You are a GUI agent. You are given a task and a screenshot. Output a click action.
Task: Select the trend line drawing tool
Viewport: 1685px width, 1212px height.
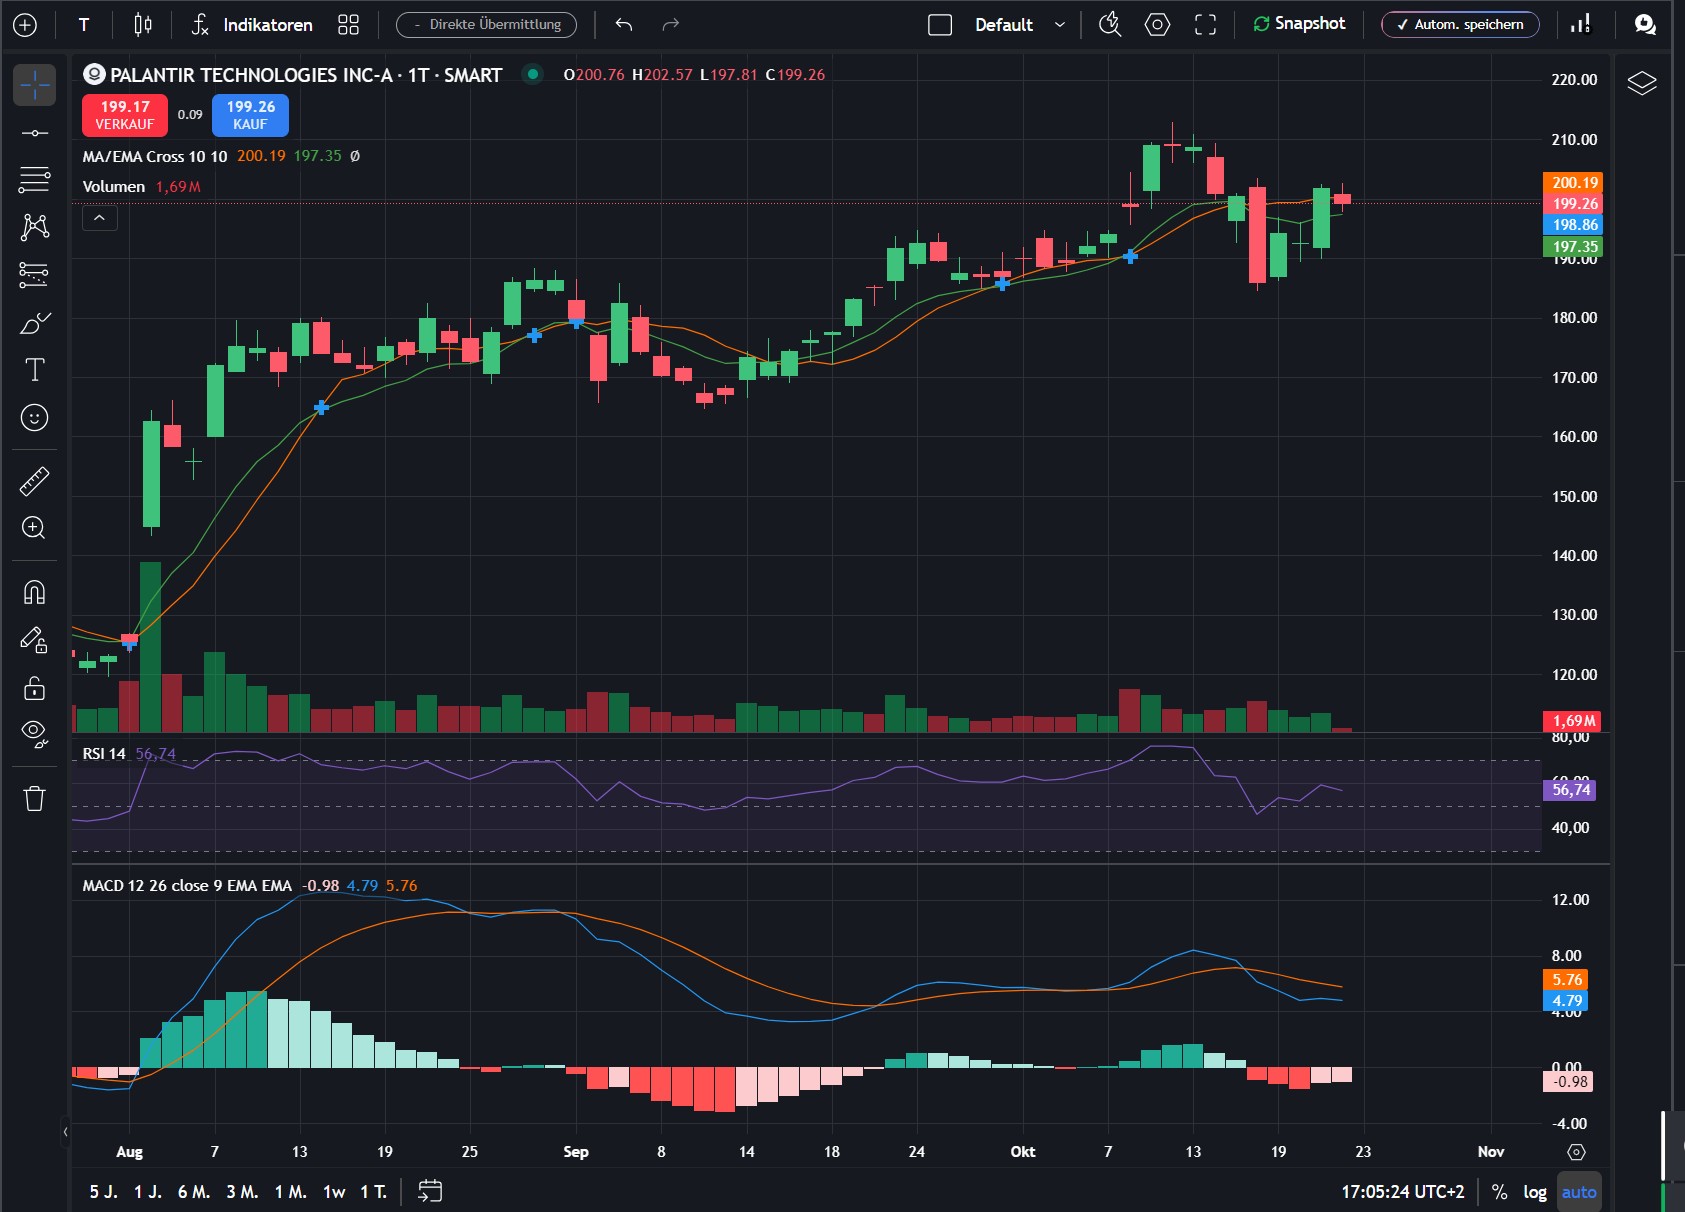tap(34, 133)
